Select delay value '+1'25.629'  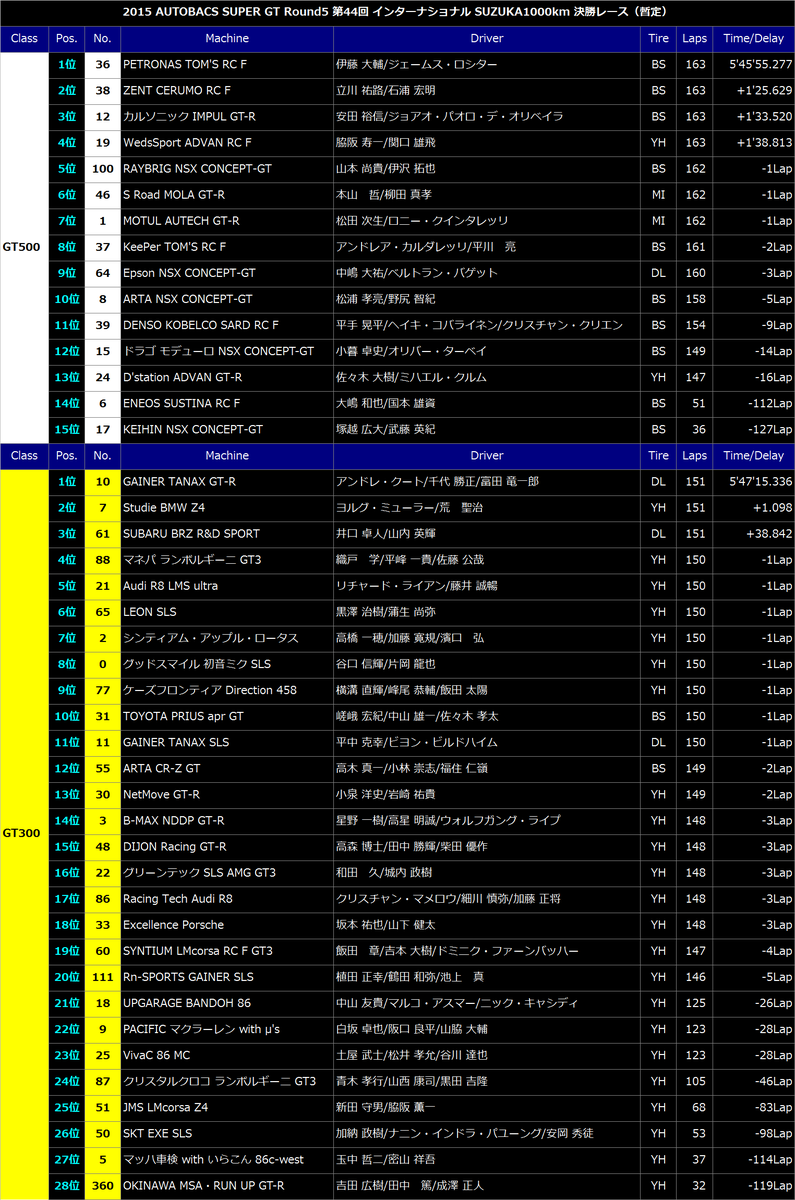pos(762,91)
